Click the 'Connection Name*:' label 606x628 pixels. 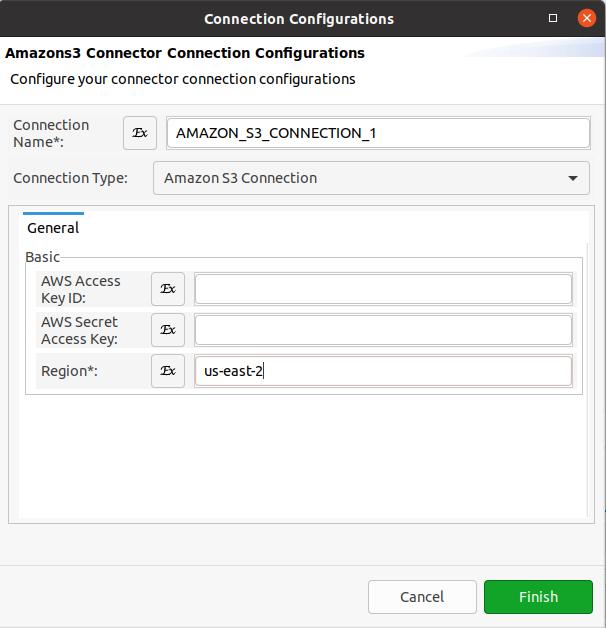[51, 133]
